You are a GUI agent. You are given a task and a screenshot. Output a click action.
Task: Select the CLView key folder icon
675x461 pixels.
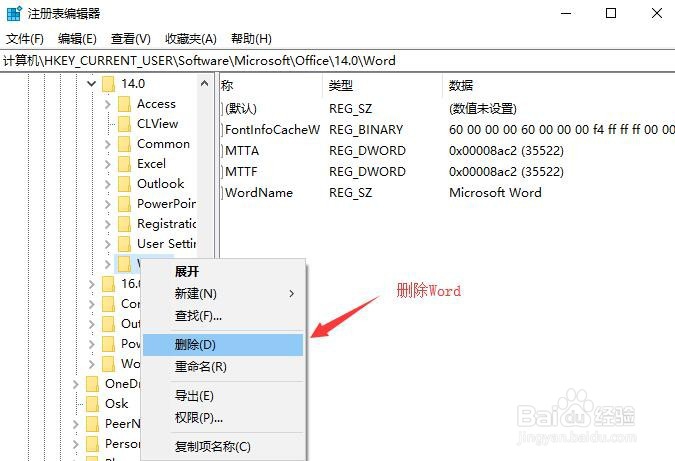coord(124,124)
